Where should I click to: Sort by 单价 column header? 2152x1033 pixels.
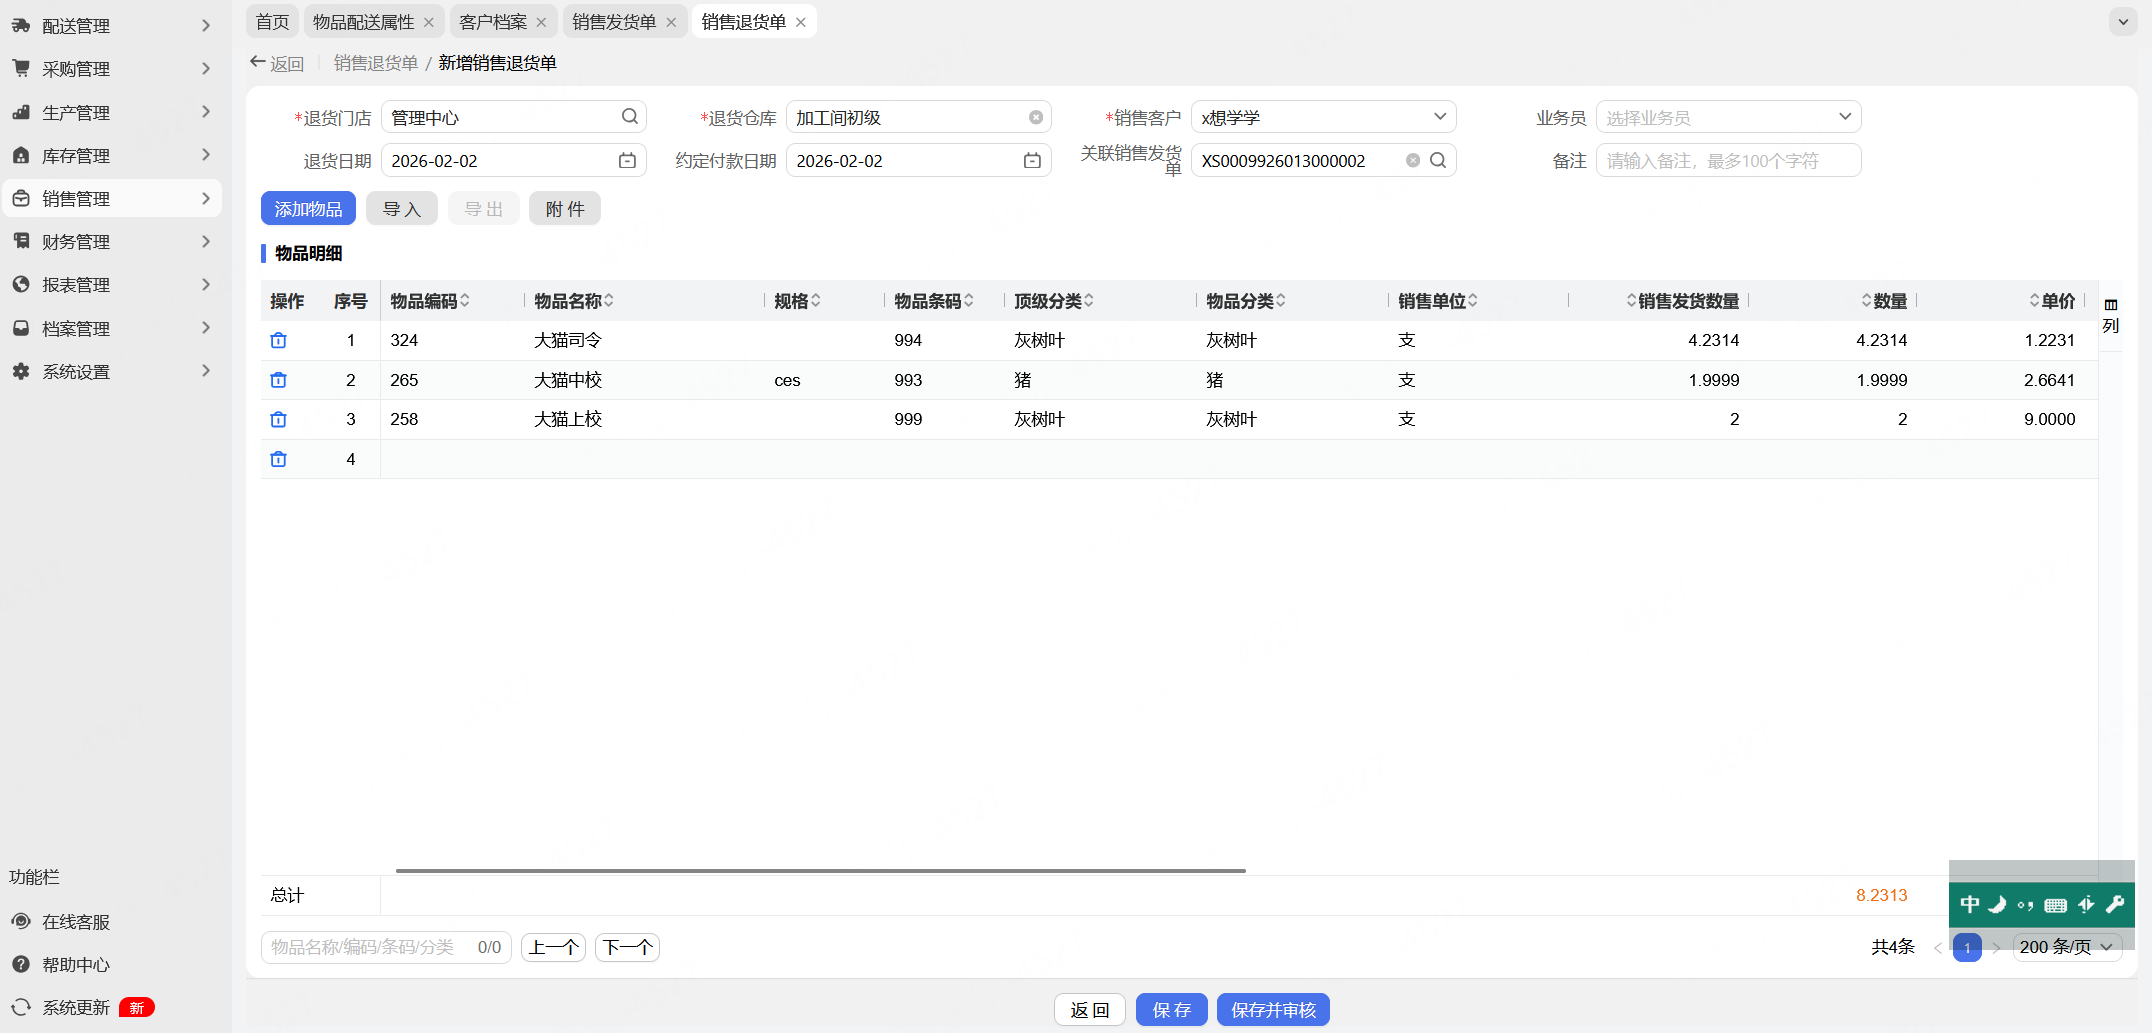coord(2052,301)
